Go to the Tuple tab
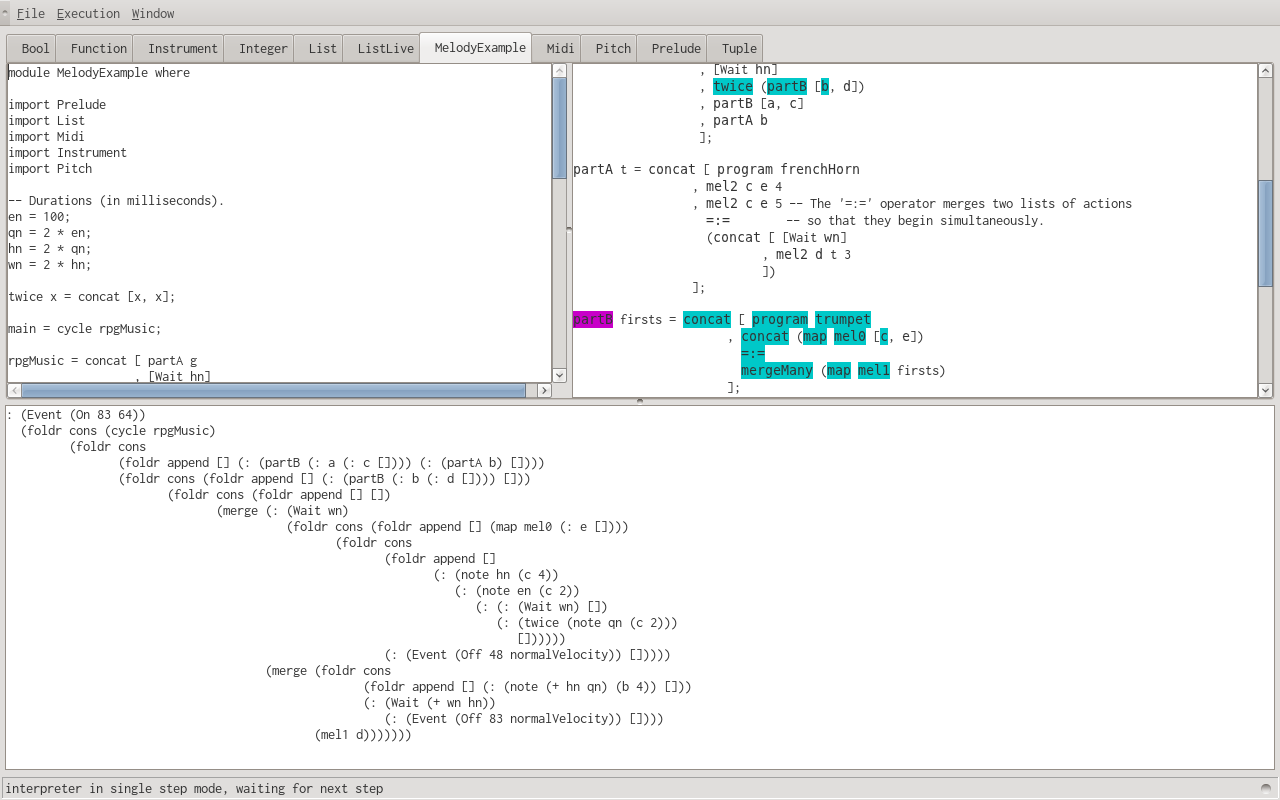 (739, 48)
